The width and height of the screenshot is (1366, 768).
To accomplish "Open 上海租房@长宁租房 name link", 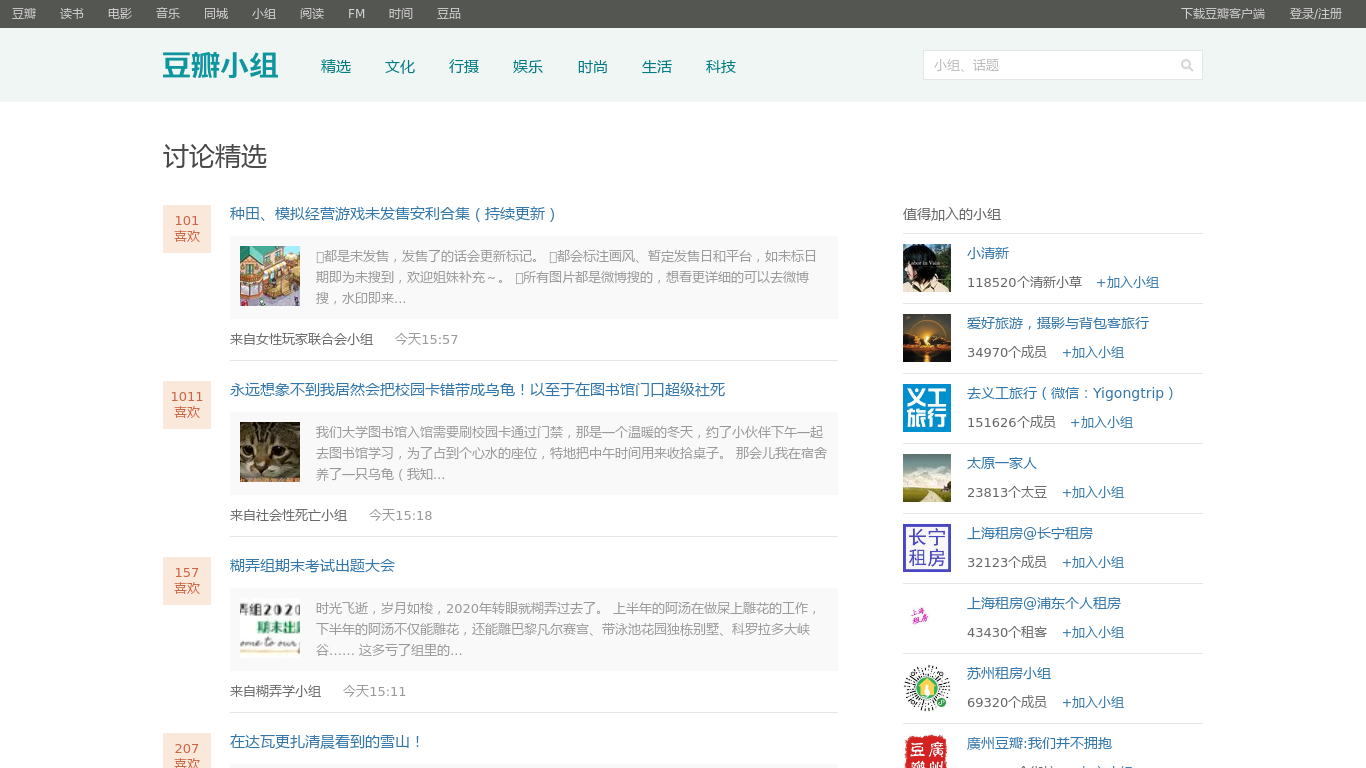I will pyautogui.click(x=1030, y=534).
